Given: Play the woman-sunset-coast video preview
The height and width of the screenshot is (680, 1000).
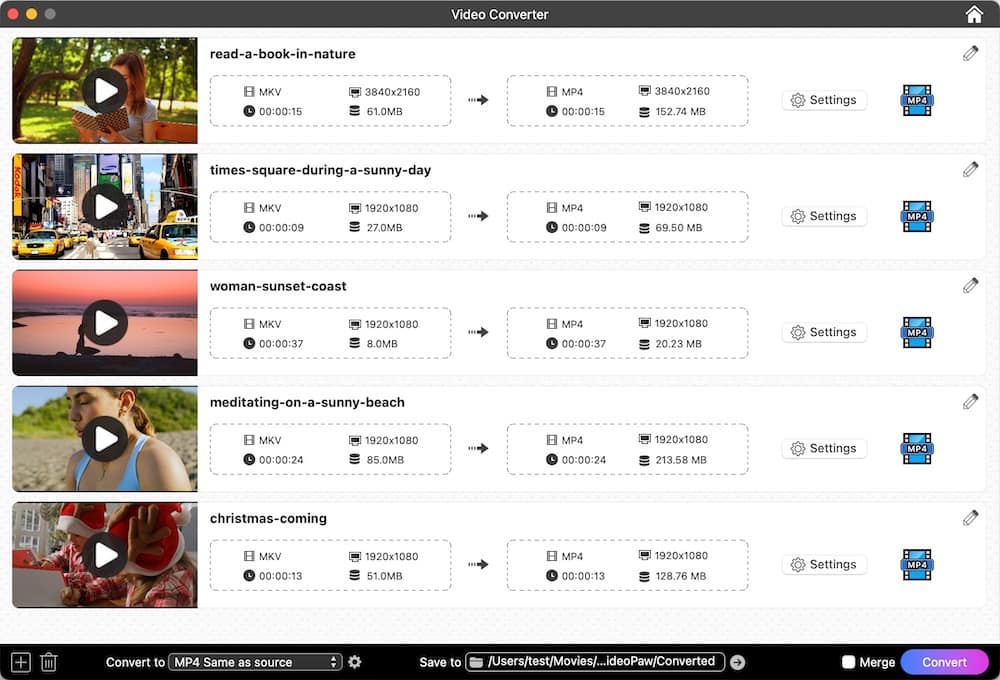Looking at the screenshot, I should click(x=104, y=322).
